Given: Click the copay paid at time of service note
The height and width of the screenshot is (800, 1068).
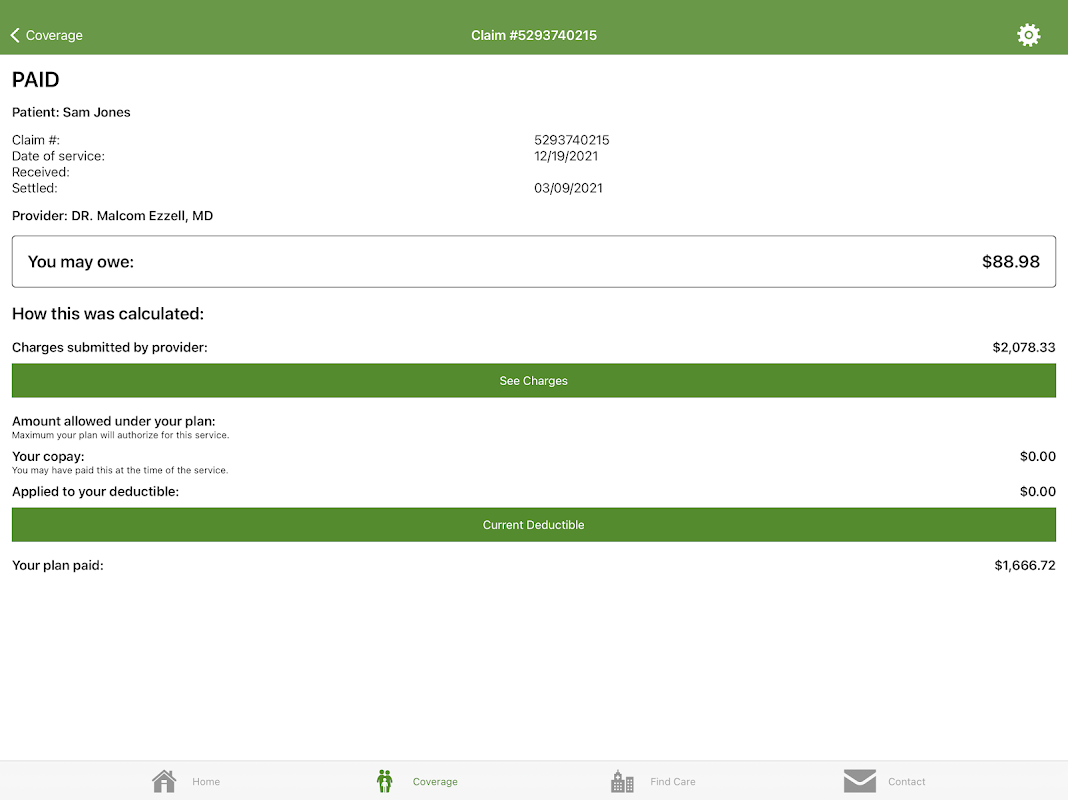Looking at the screenshot, I should coord(119,470).
